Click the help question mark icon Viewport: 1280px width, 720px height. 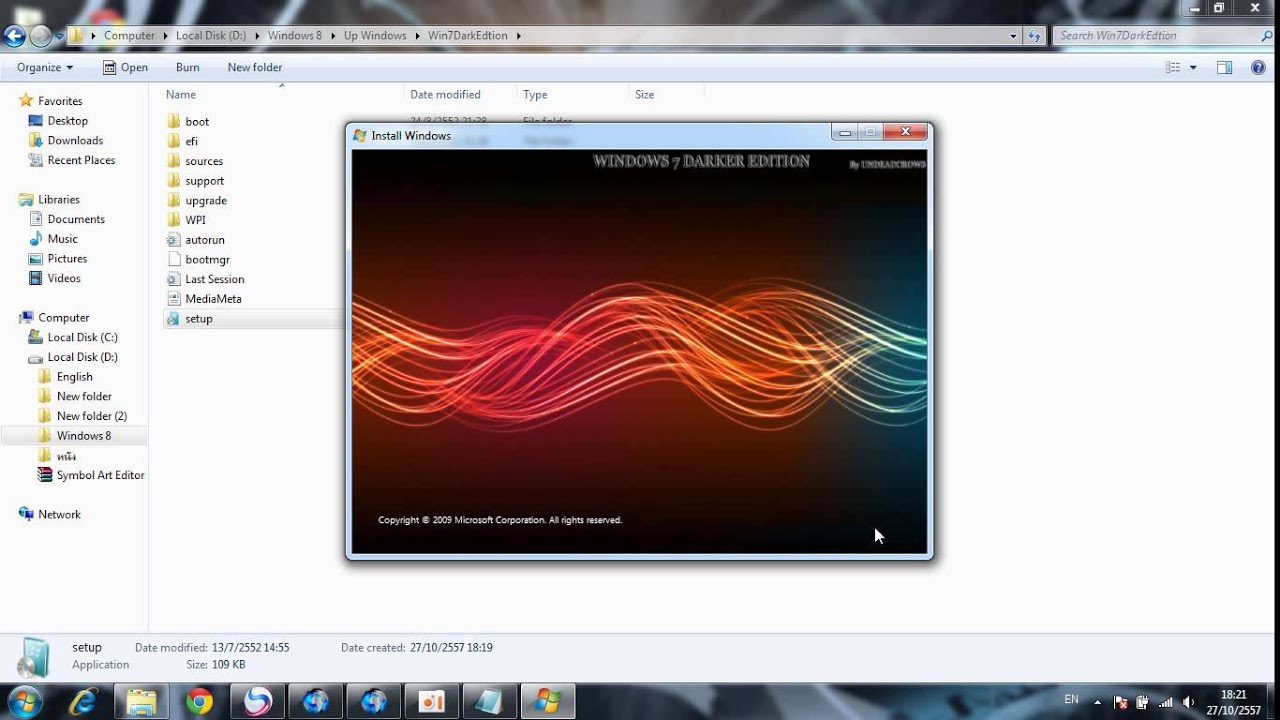[x=1258, y=67]
